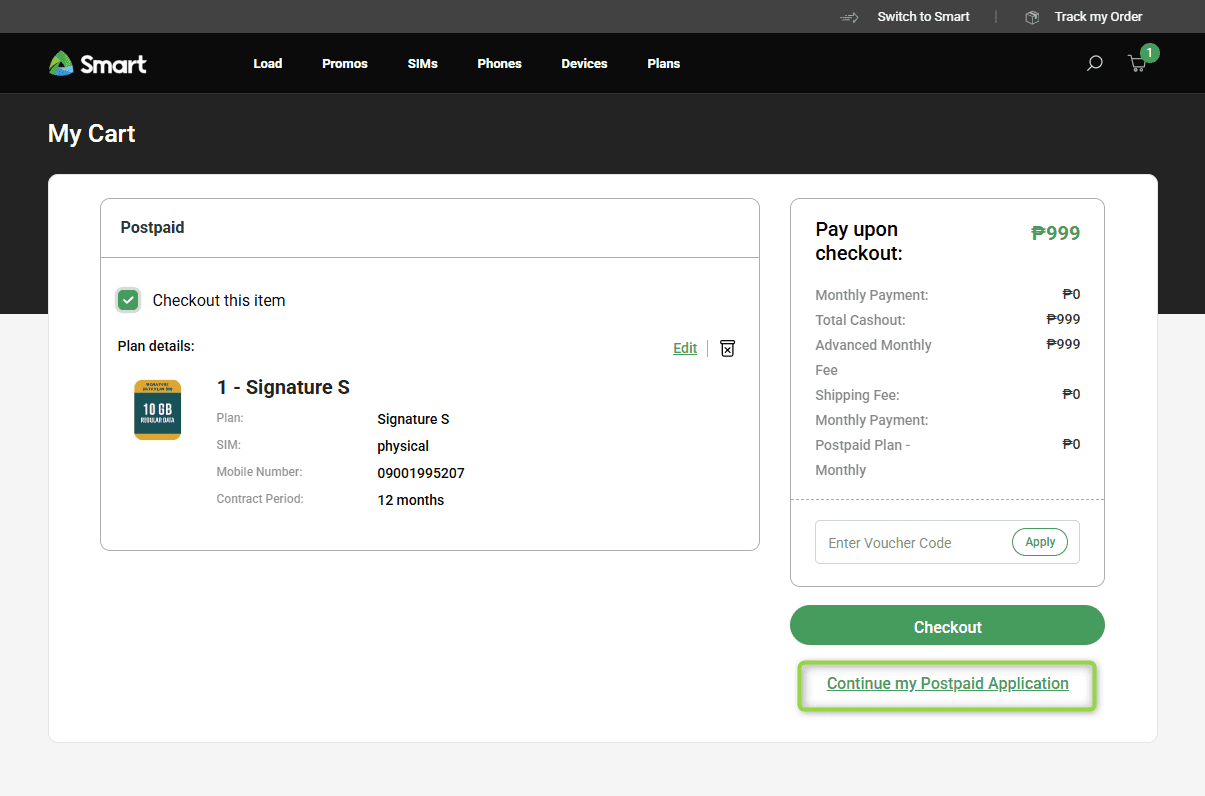This screenshot has height=796, width=1205.
Task: Click the physical SIM value
Action: point(403,446)
